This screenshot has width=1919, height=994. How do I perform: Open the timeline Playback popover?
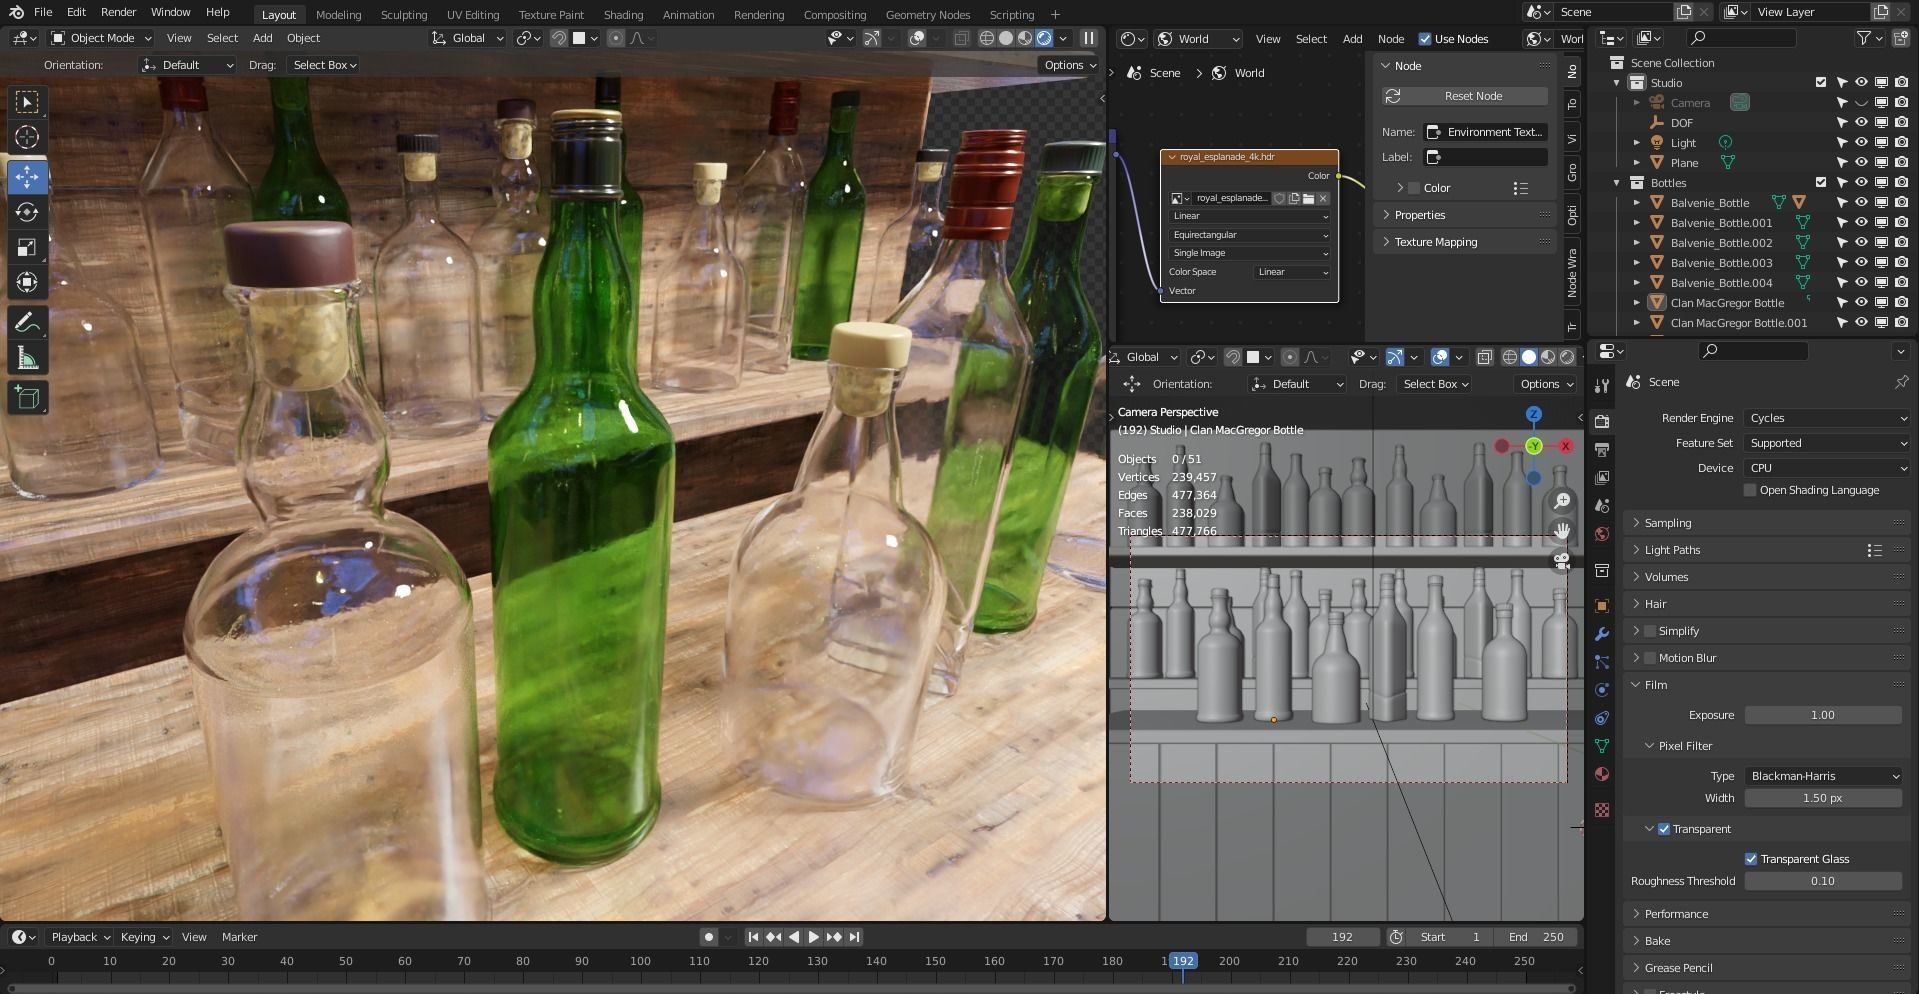coord(80,937)
